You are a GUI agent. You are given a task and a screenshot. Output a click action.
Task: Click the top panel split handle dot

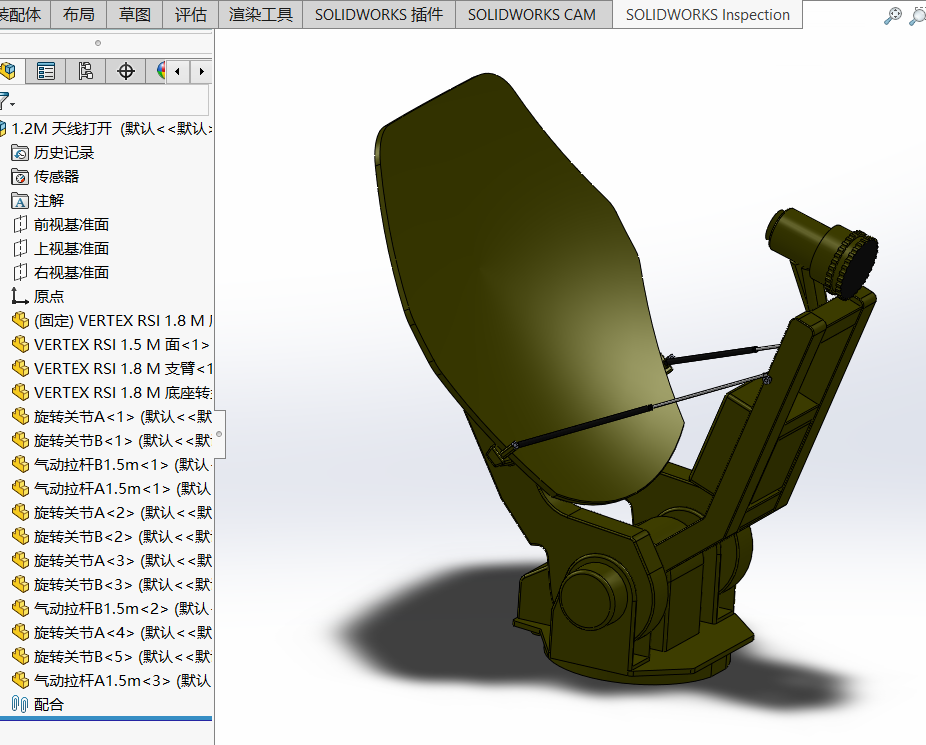coord(98,43)
